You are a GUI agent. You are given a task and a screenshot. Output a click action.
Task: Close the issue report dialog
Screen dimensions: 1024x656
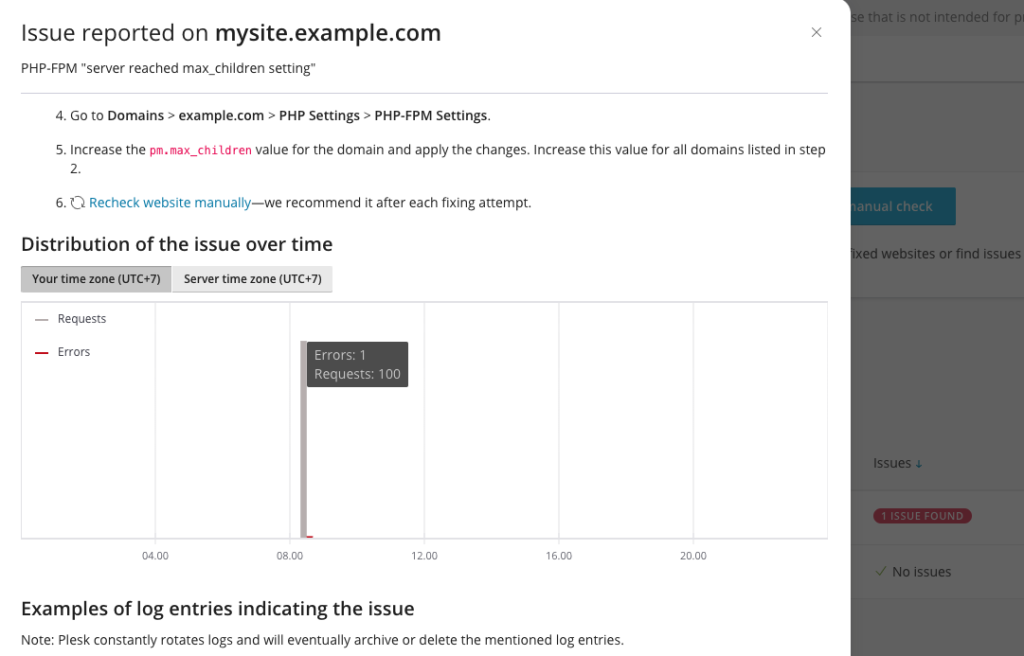(x=816, y=33)
